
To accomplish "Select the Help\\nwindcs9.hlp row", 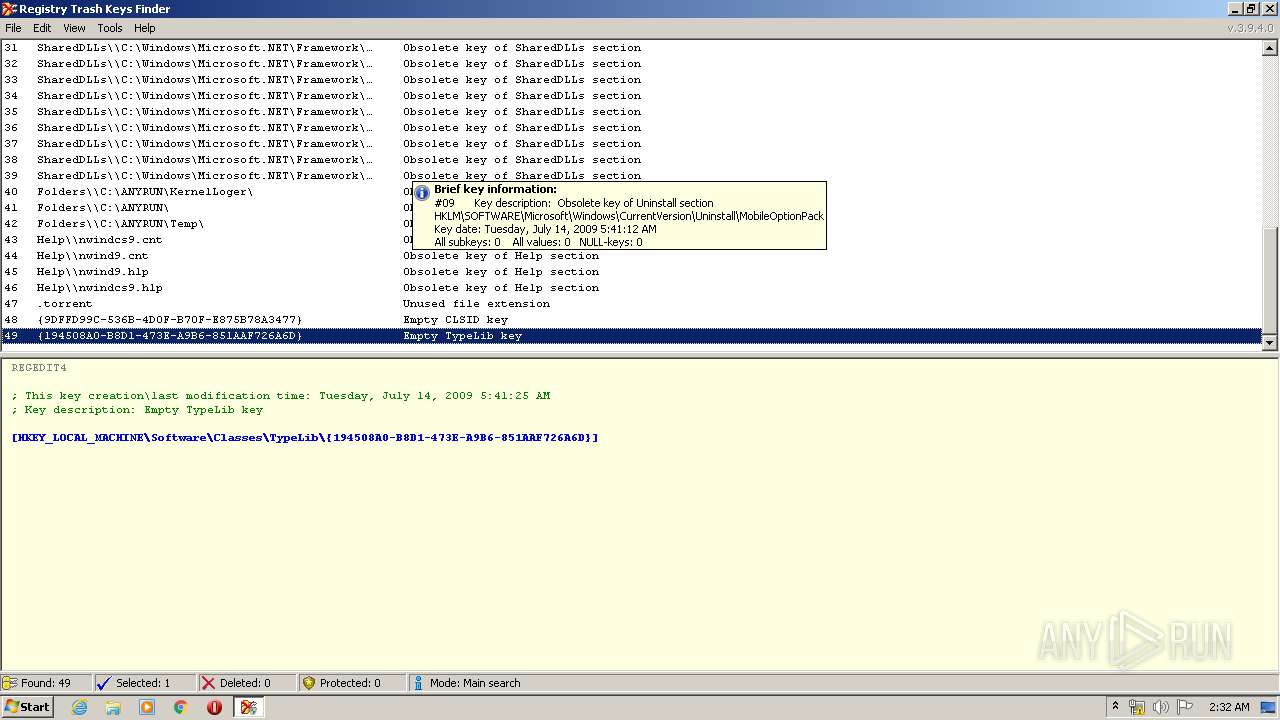I will [x=632, y=288].
